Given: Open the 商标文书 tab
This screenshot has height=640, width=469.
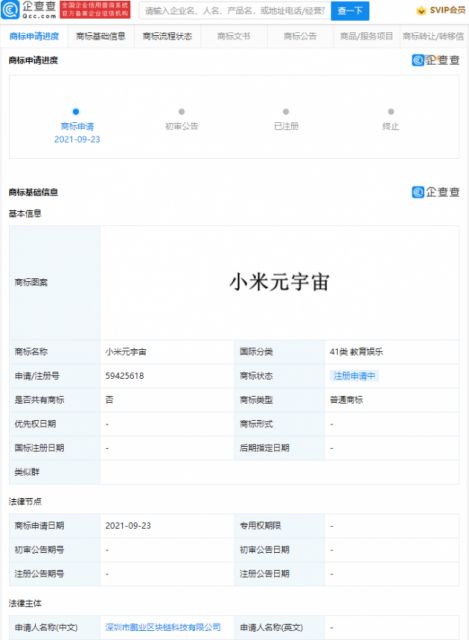Looking at the screenshot, I should pos(234,36).
